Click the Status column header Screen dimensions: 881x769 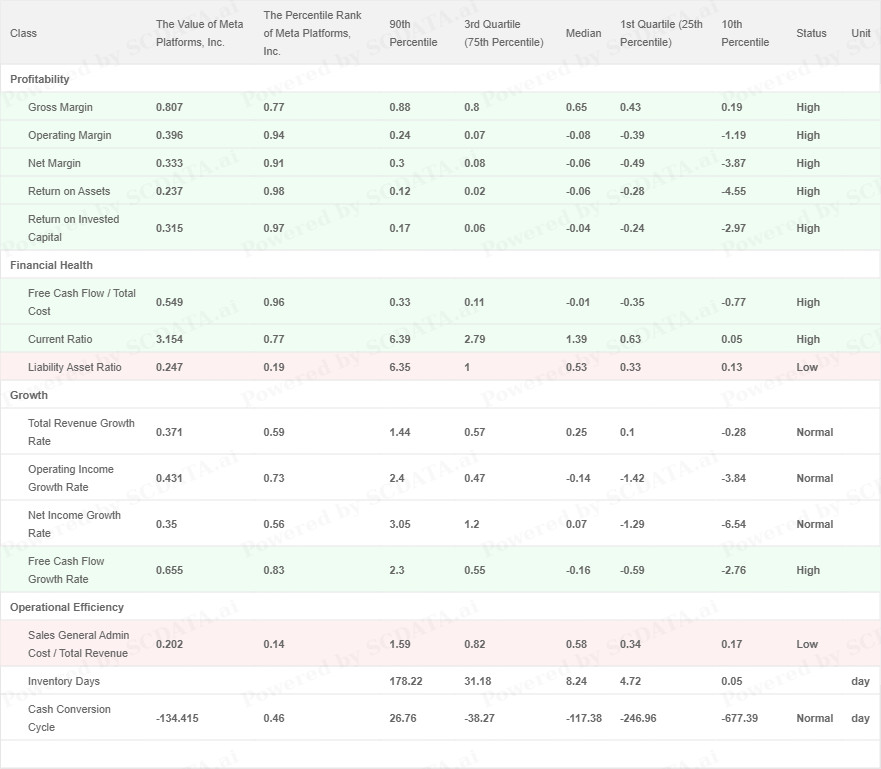click(x=811, y=33)
